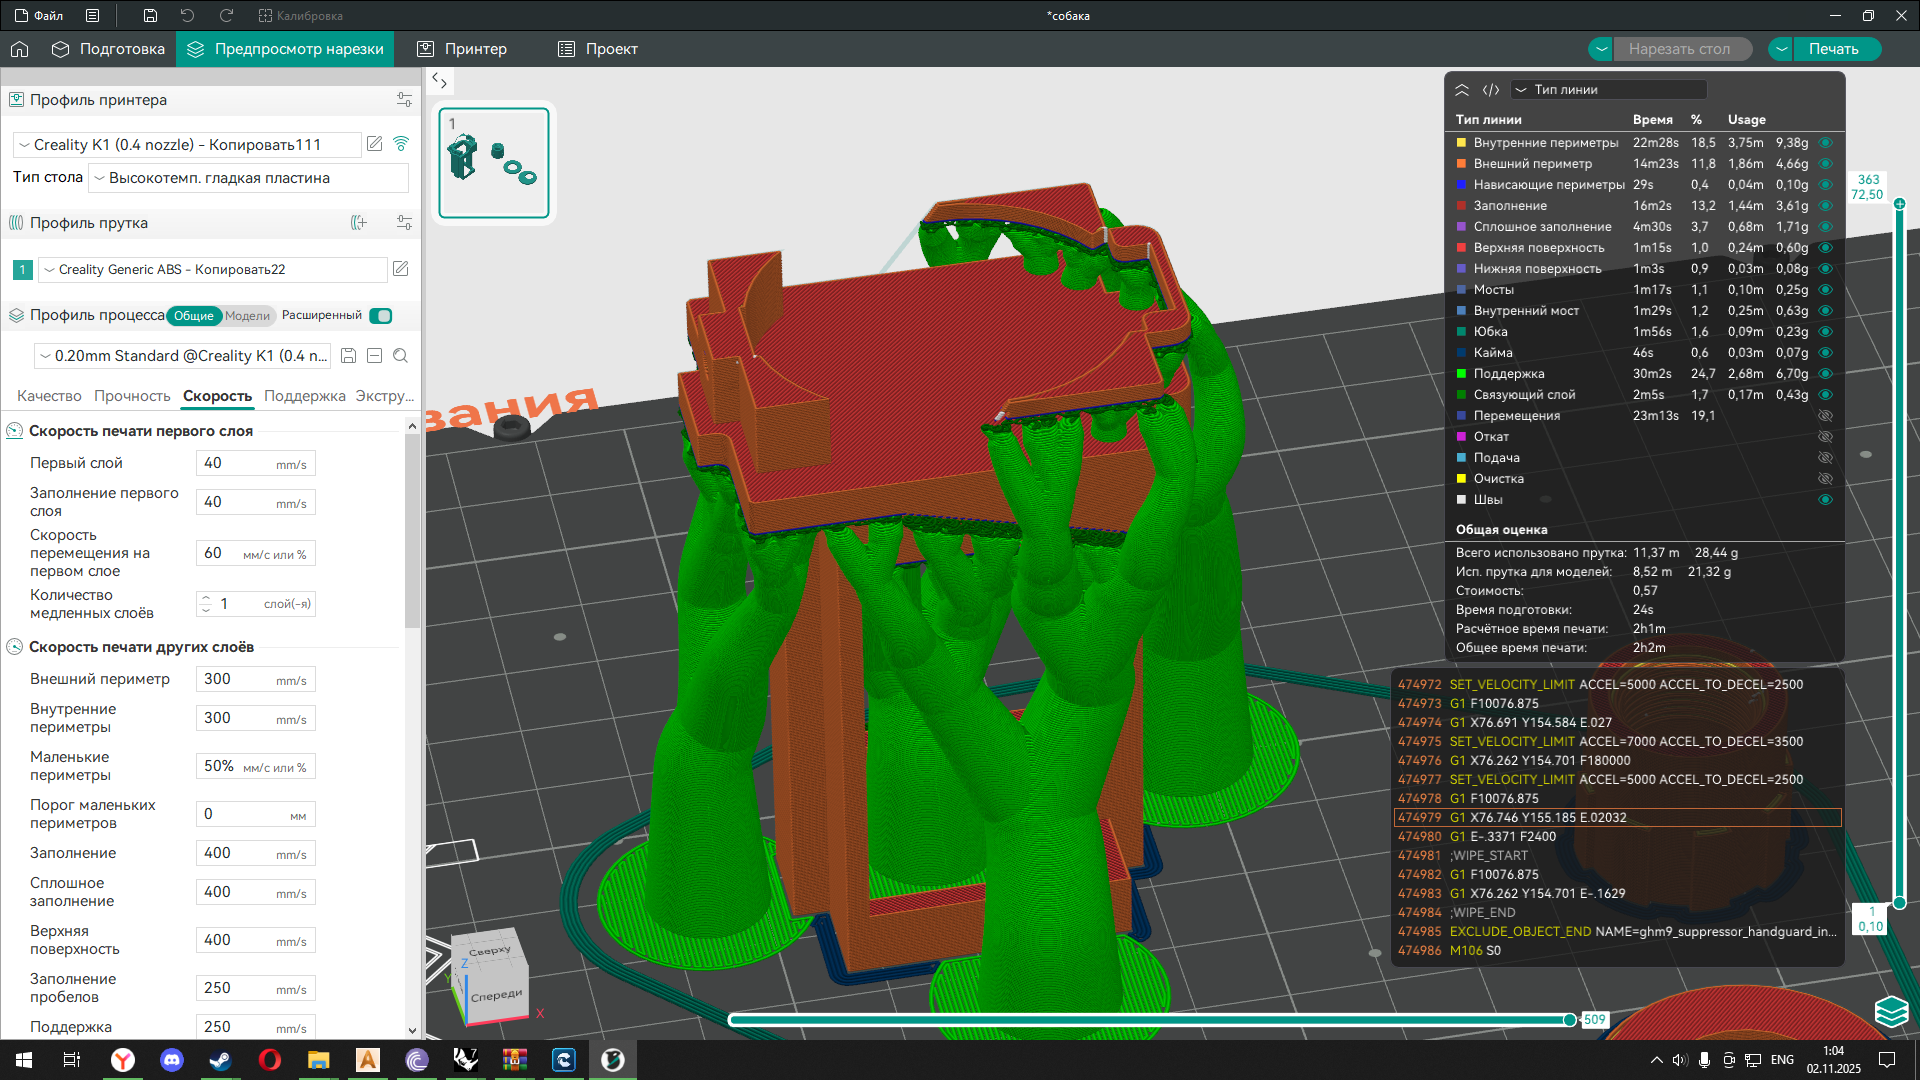Edit the Creality K1 printer preset
The width and height of the screenshot is (1920, 1080).
tap(375, 144)
